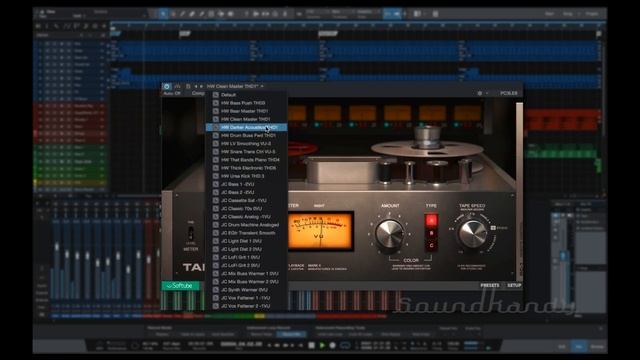Expand the arrow beside the gear icon
640x360 pixels.
tap(487, 93)
